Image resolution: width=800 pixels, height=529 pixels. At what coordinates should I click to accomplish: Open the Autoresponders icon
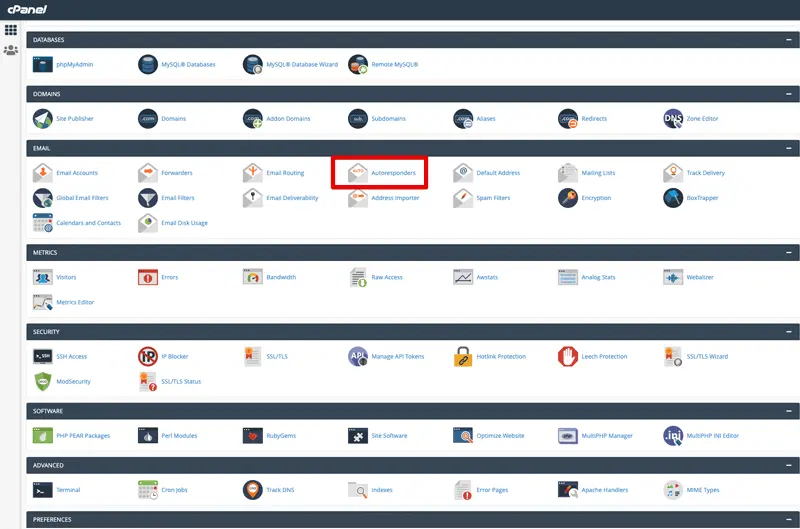click(358, 173)
